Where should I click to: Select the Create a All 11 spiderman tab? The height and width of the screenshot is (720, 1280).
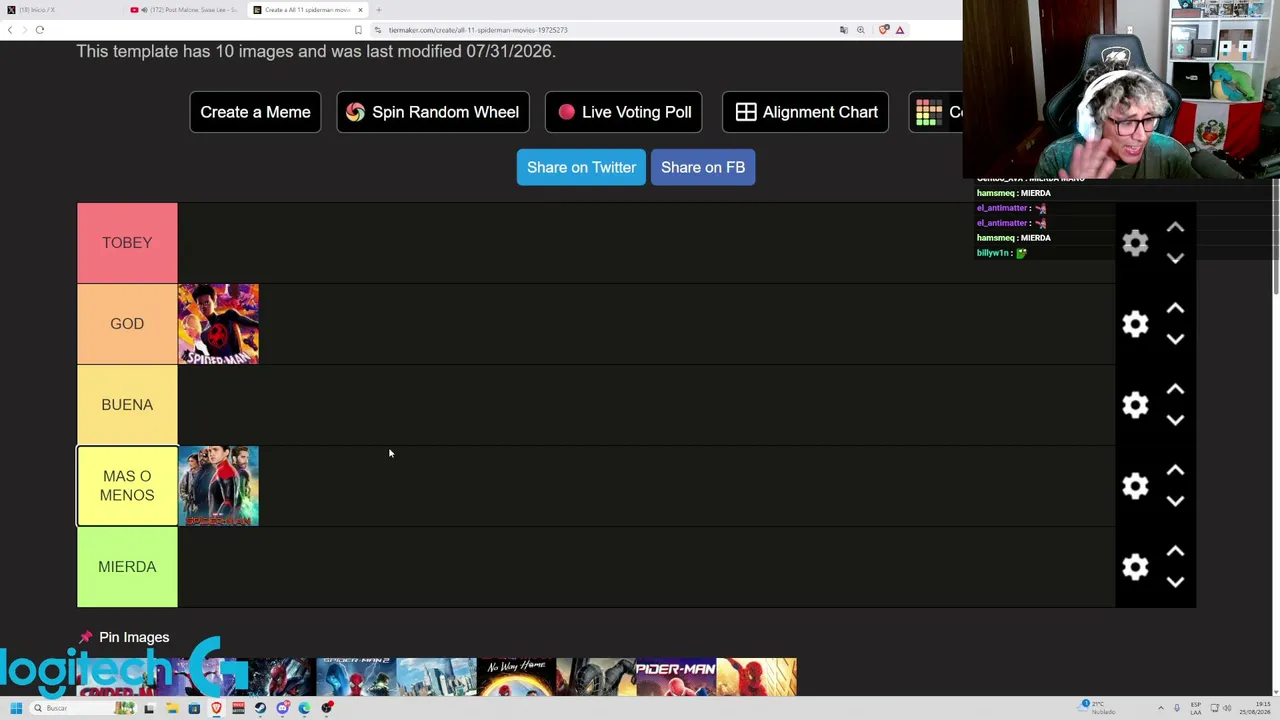click(x=306, y=10)
